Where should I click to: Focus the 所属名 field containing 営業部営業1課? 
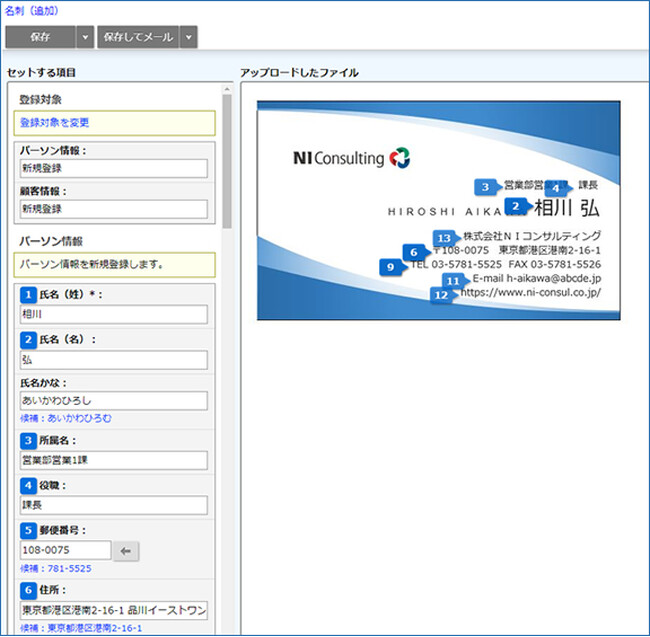click(x=113, y=460)
